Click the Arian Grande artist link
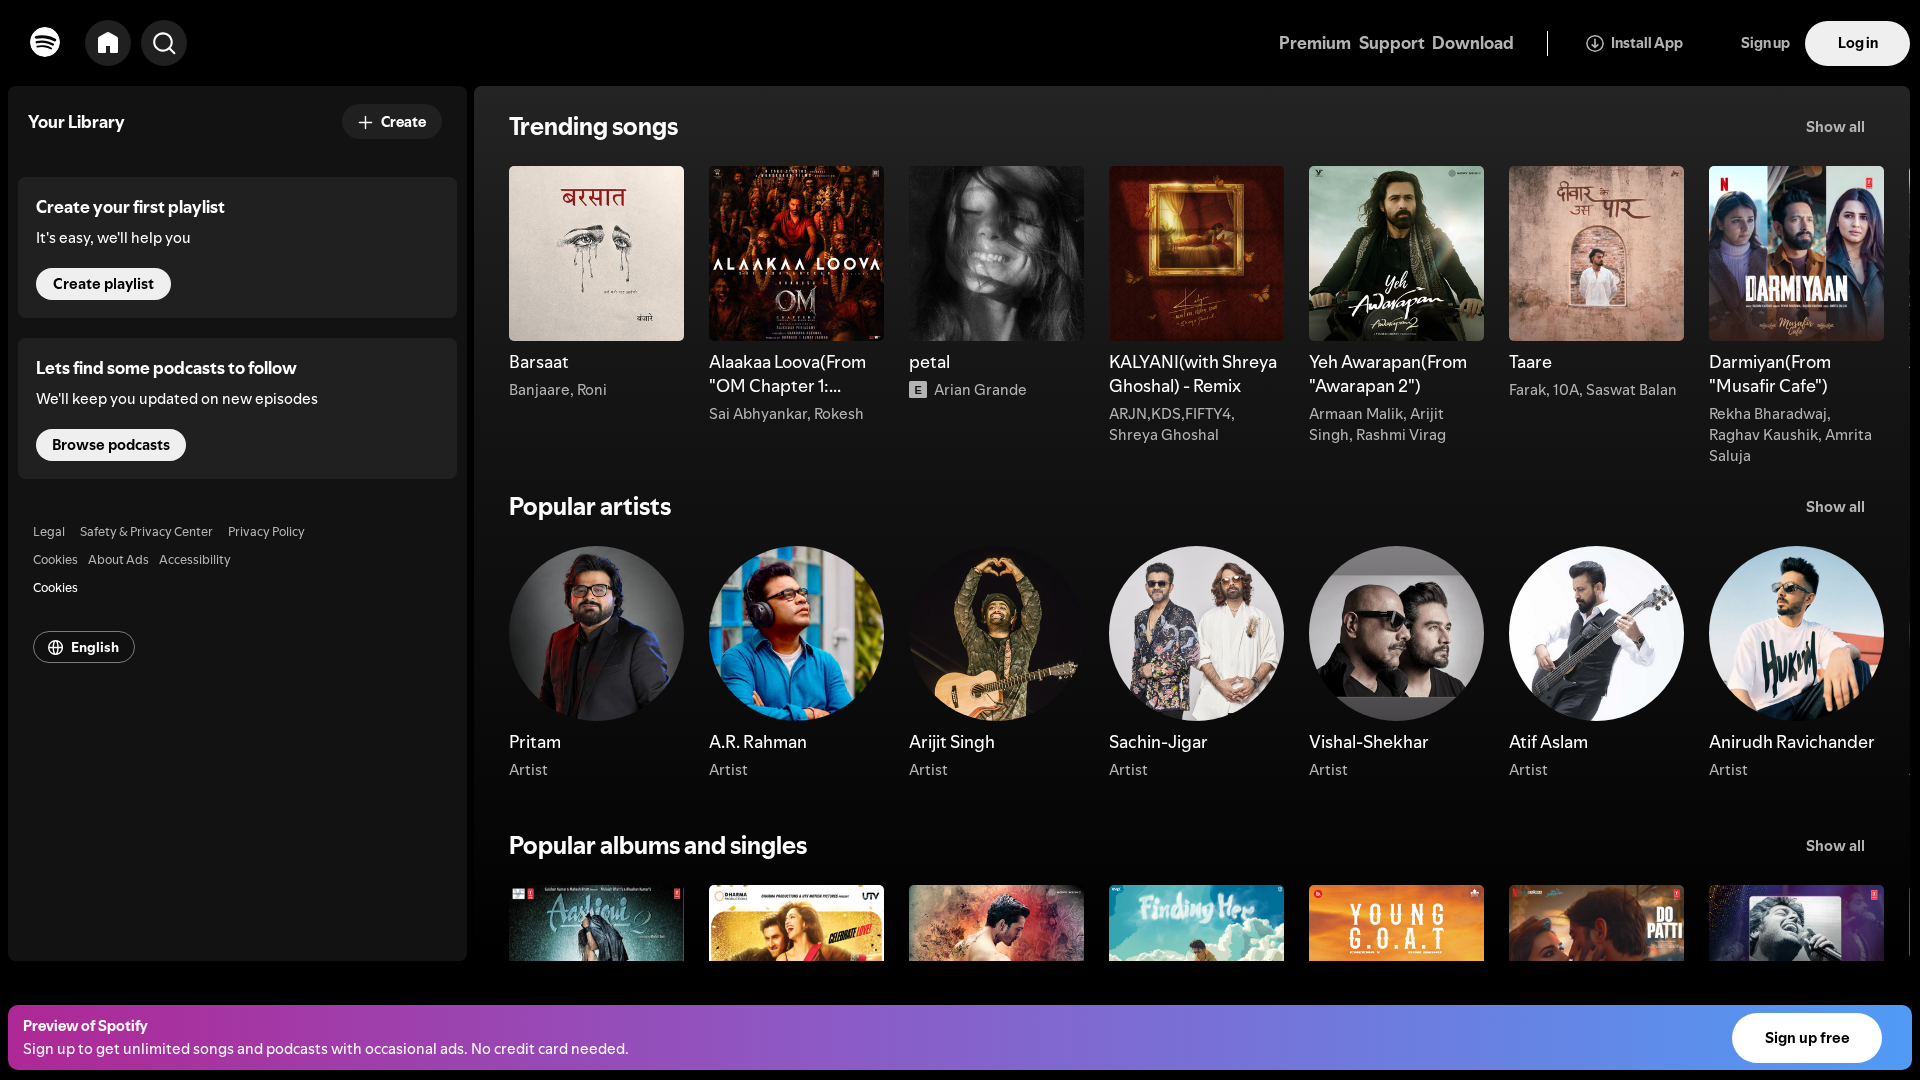The height and width of the screenshot is (1080, 1920). click(980, 390)
